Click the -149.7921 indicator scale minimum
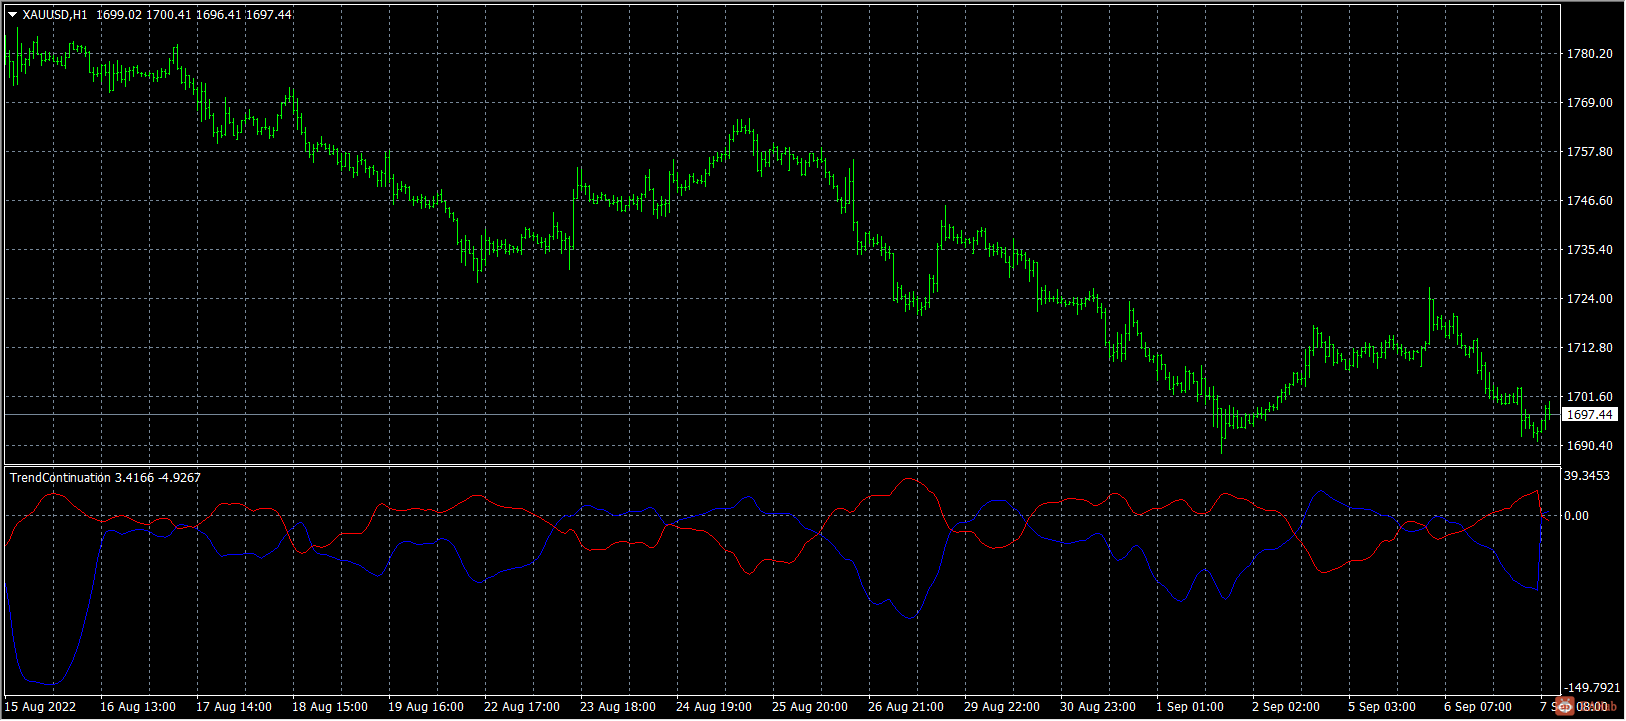The height and width of the screenshot is (721, 1626). point(1592,688)
